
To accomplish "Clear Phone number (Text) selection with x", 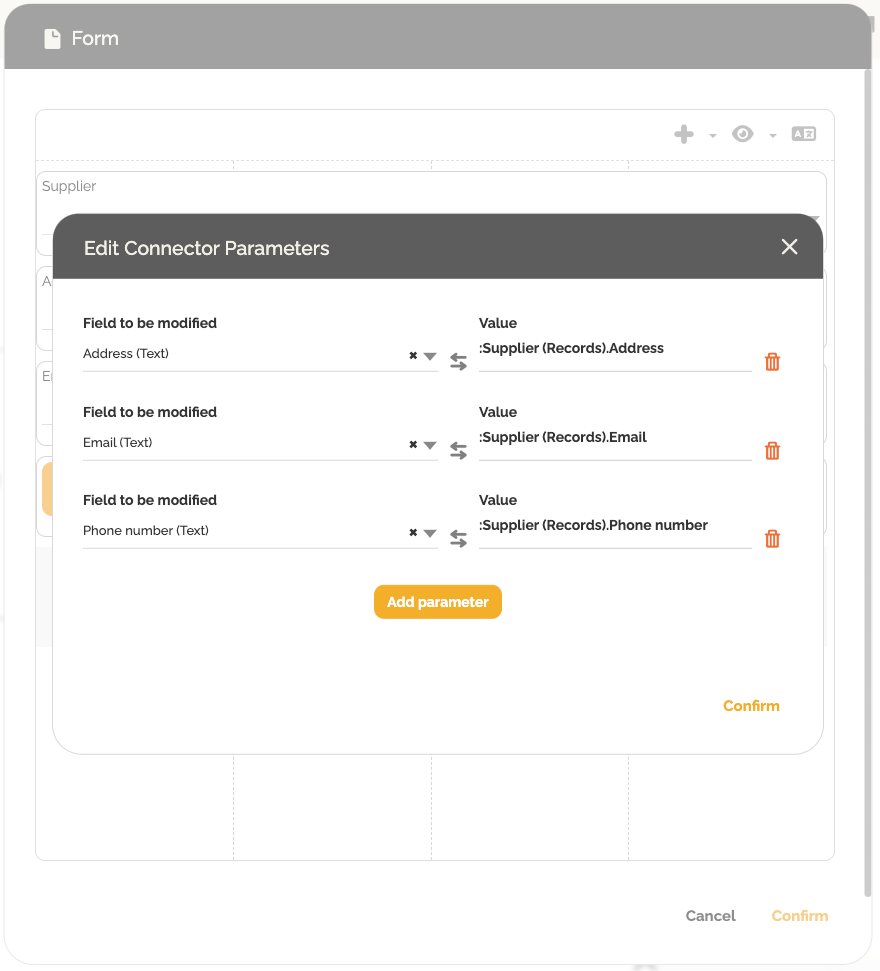I will [x=413, y=533].
